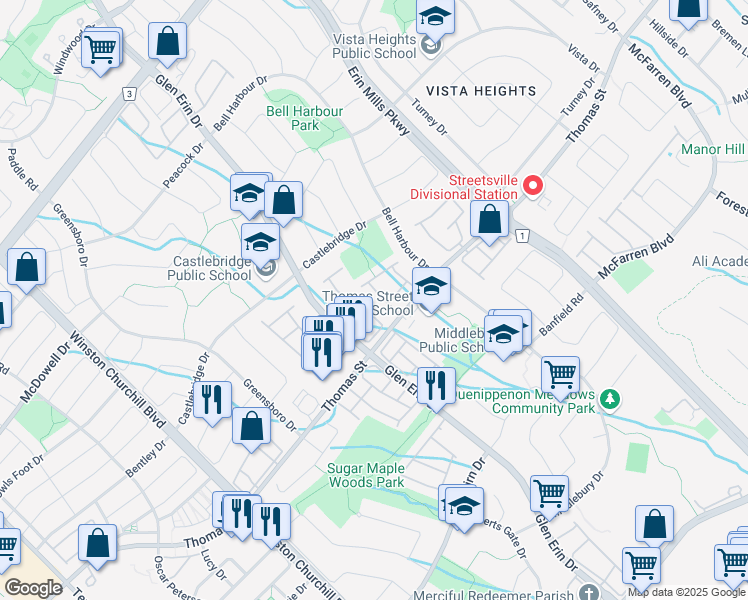748x600 pixels.
Task: Click the restaurant marker on Glen Erin Dr
Action: tap(435, 386)
